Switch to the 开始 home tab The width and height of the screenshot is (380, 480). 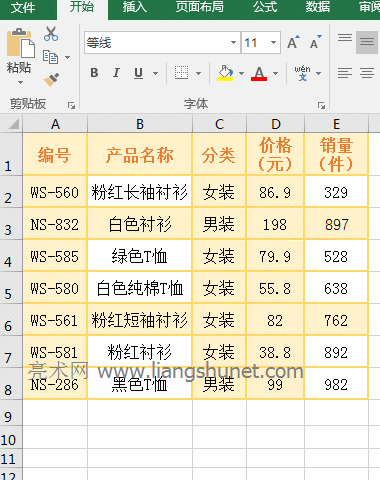coord(82,7)
